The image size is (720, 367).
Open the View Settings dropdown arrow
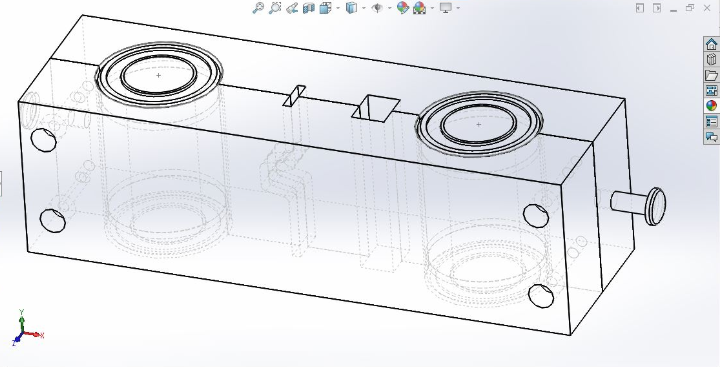pos(458,8)
